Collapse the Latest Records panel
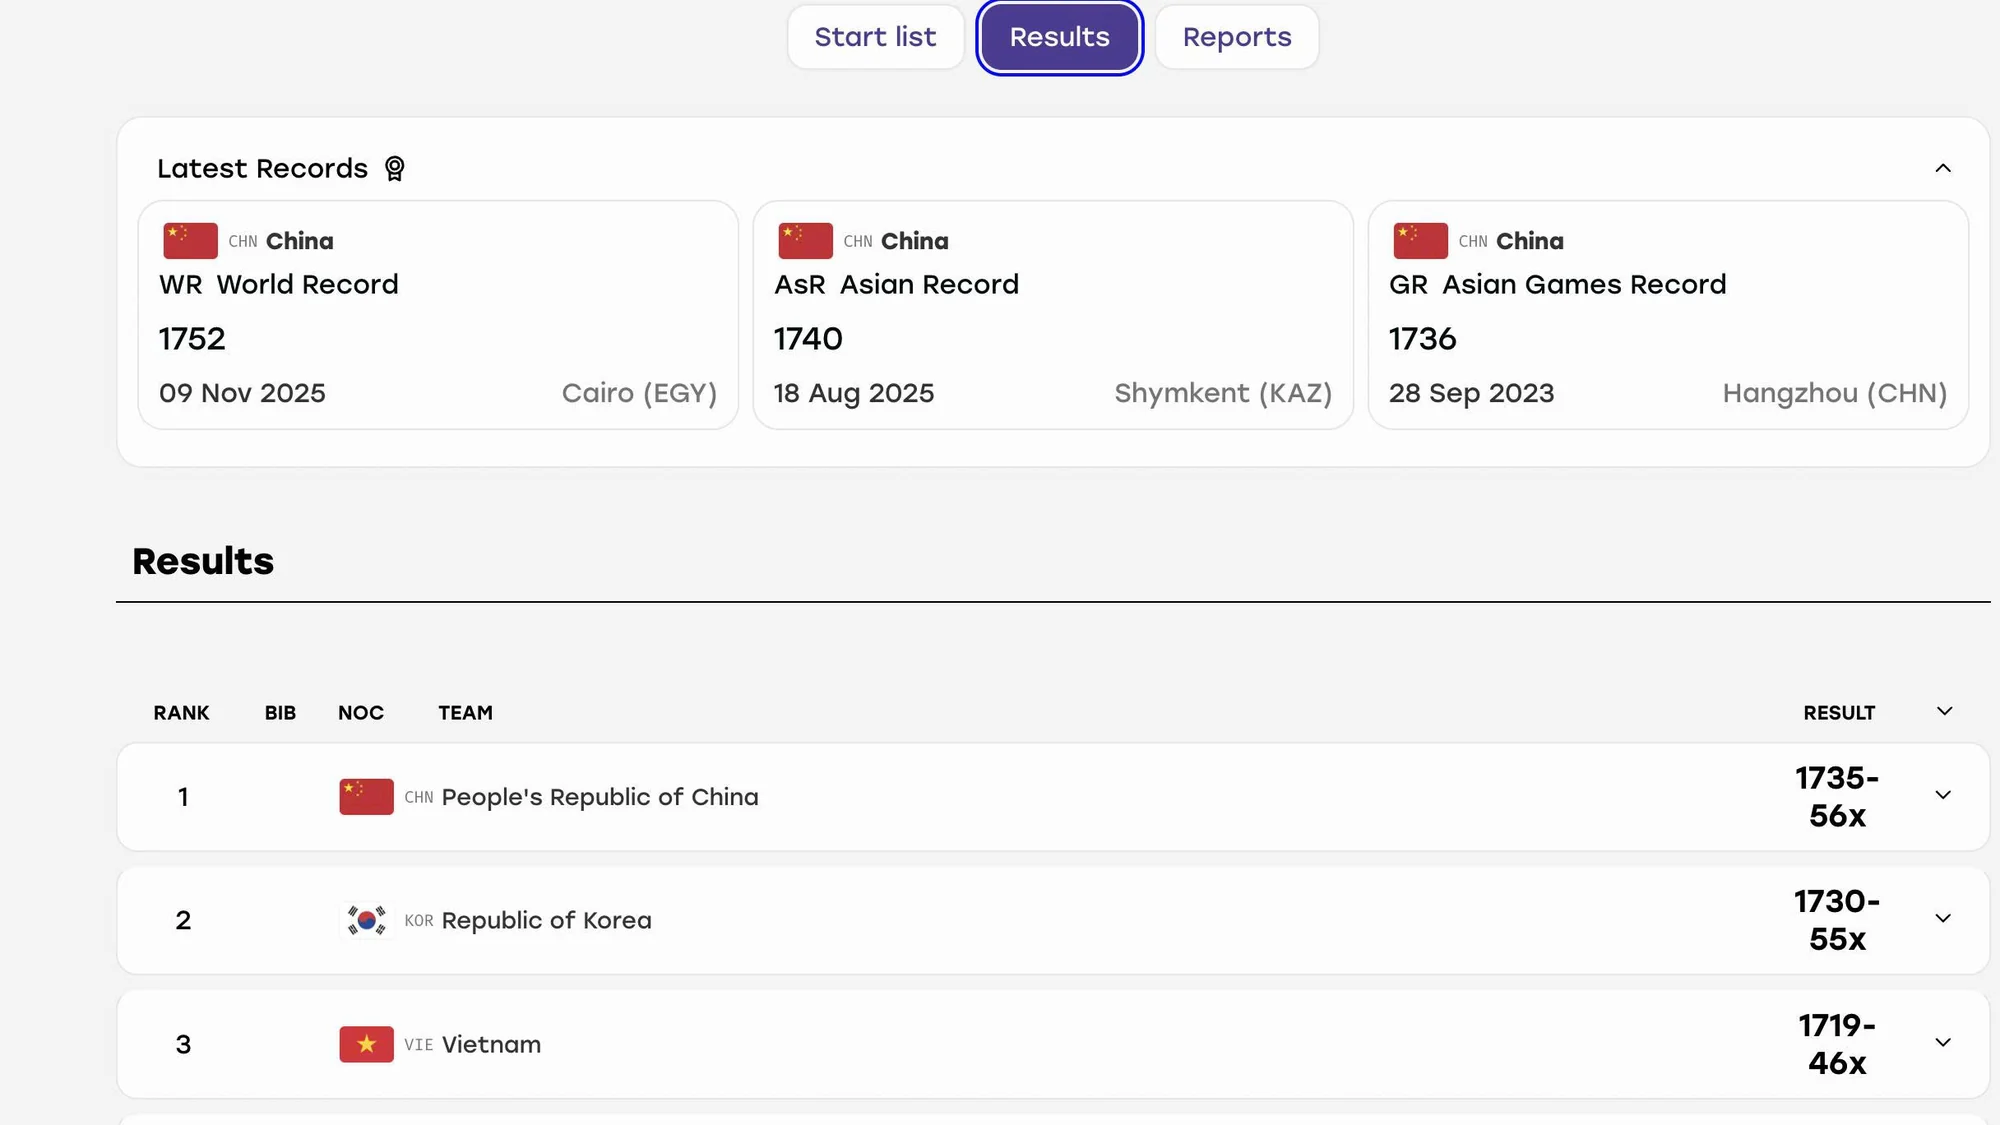This screenshot has width=2000, height=1125. [1943, 168]
